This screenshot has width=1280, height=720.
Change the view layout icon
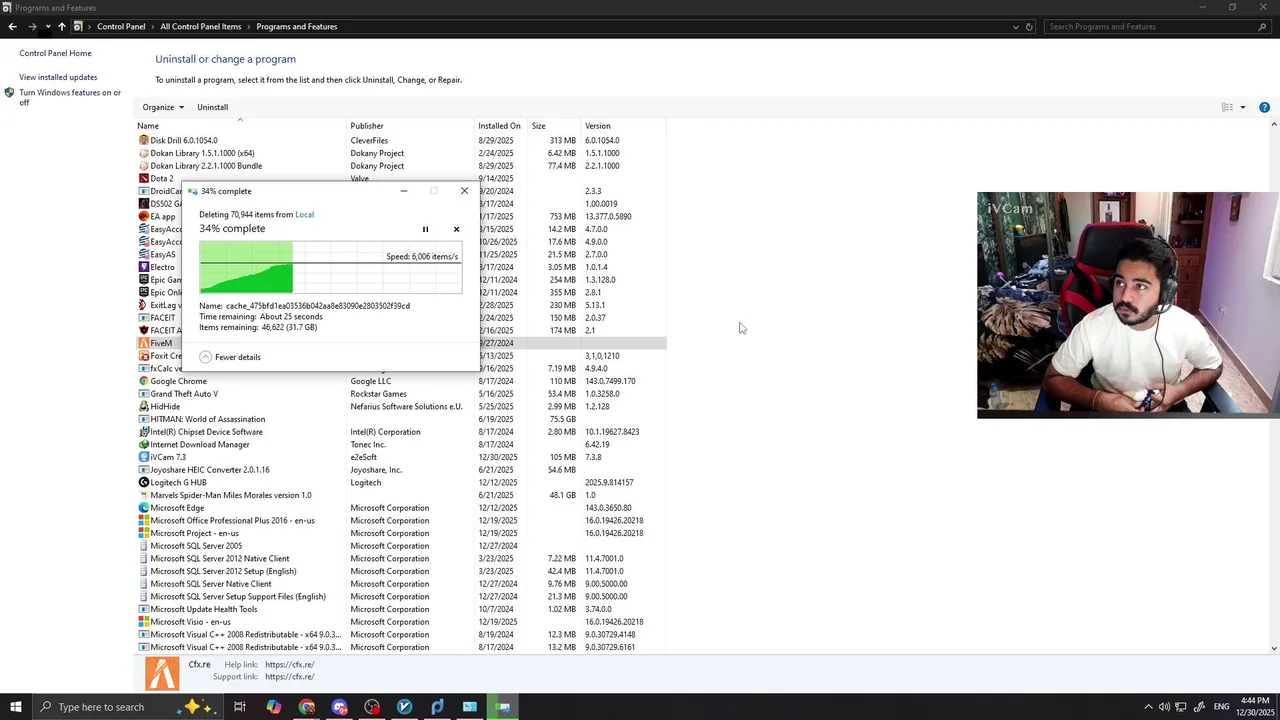pyautogui.click(x=1227, y=107)
